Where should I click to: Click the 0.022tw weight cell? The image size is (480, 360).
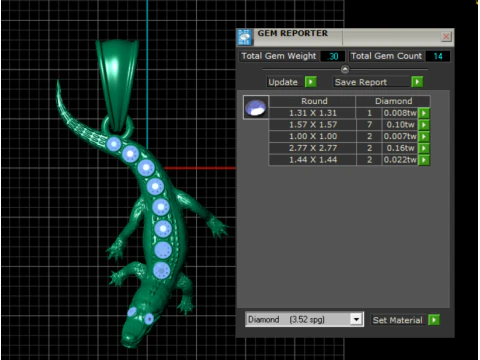400,160
